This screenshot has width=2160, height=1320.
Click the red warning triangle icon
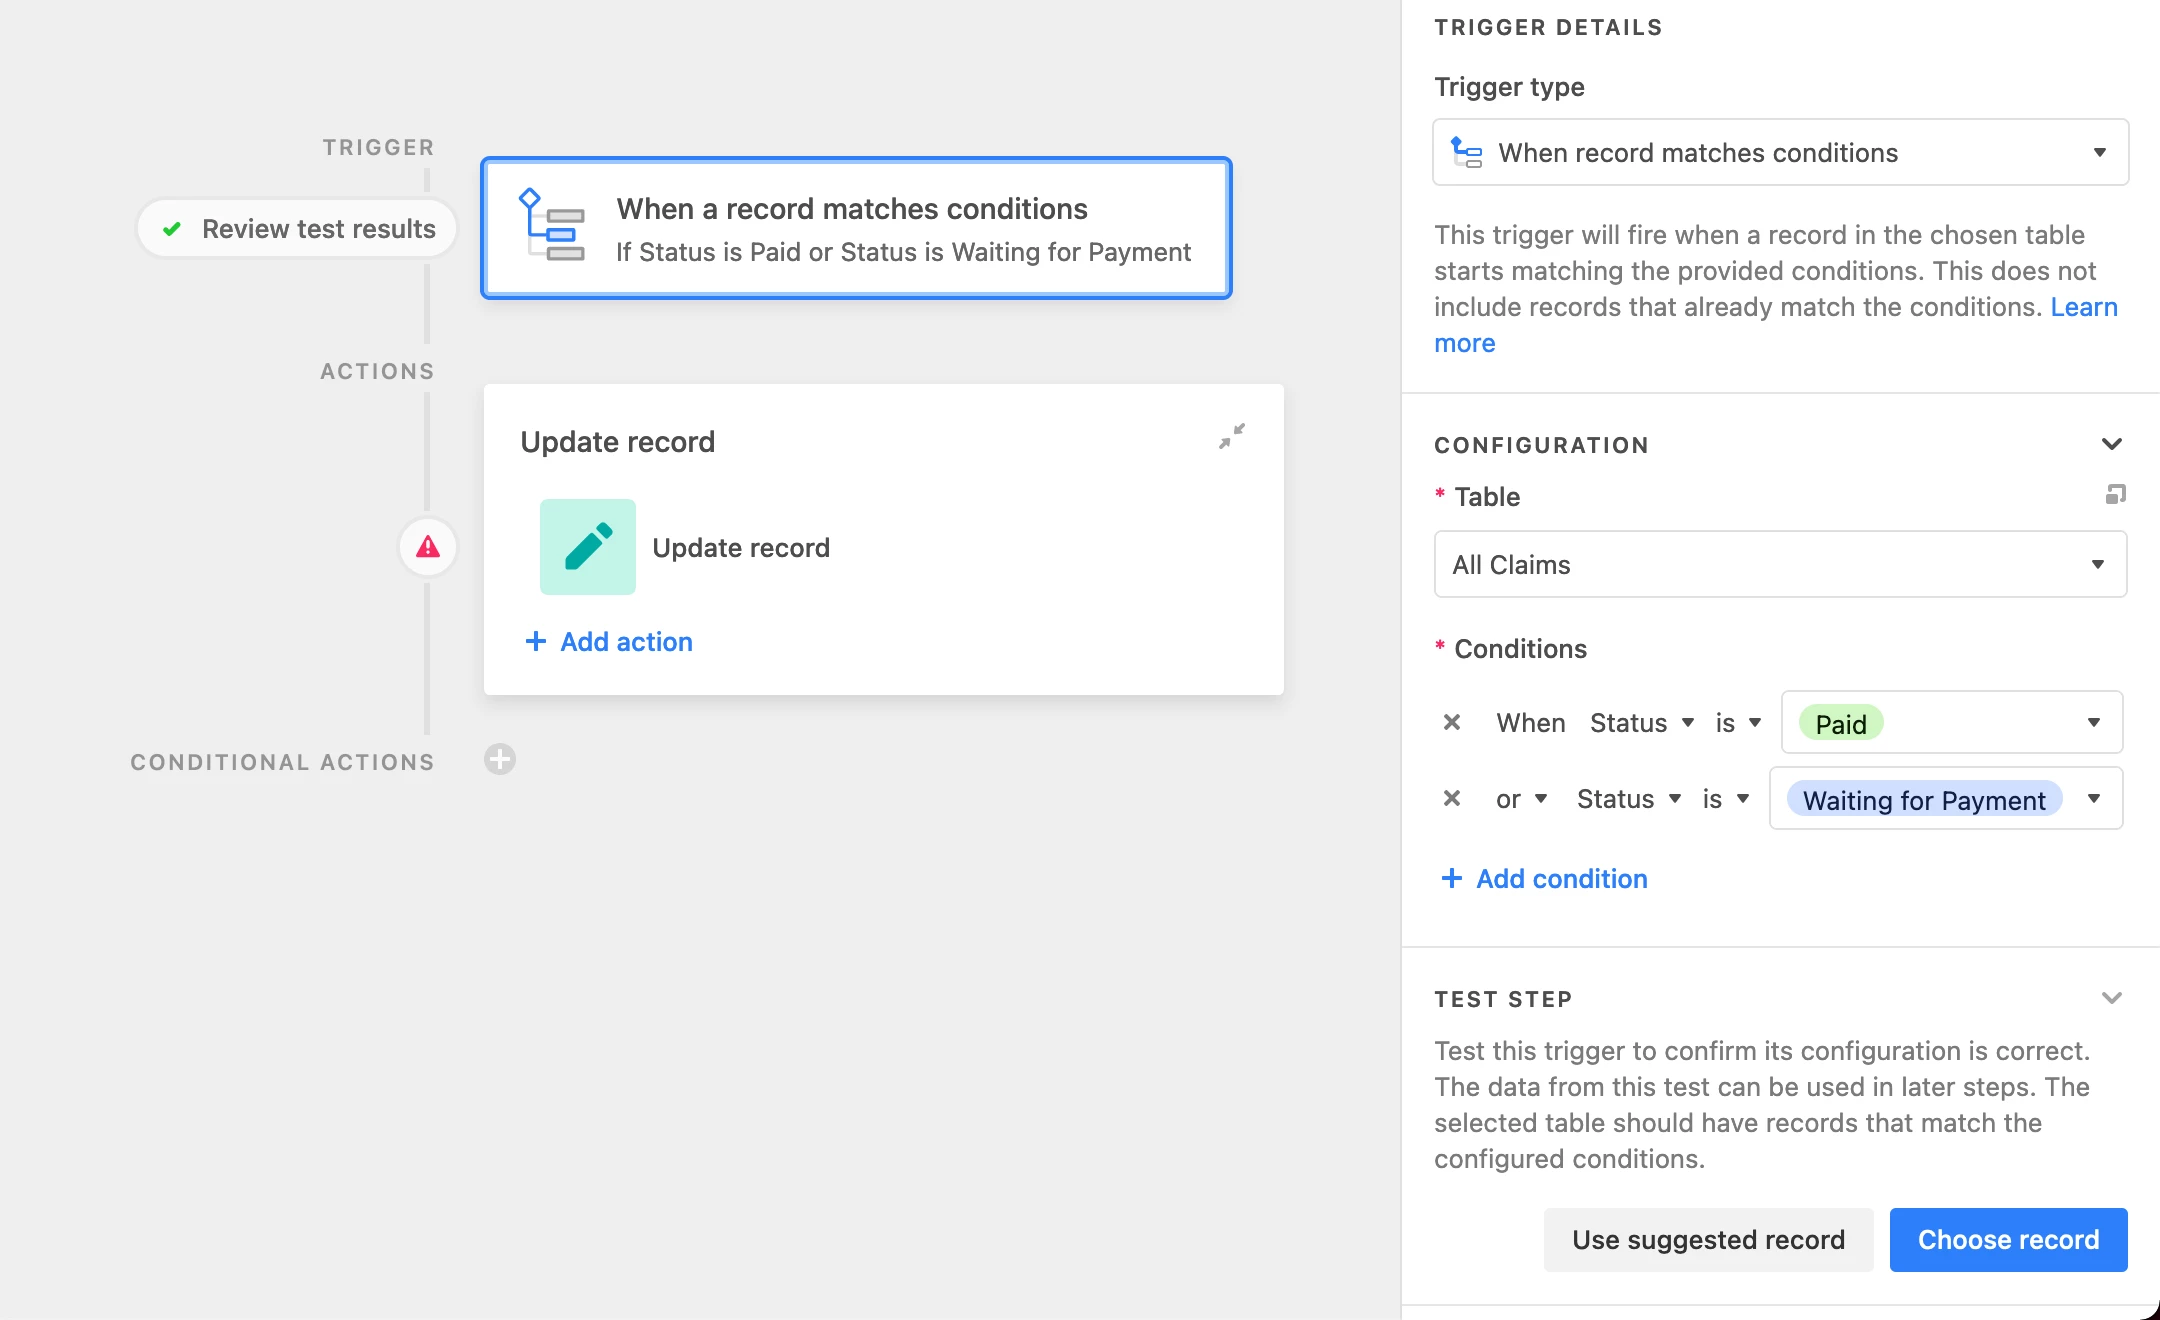[x=428, y=547]
